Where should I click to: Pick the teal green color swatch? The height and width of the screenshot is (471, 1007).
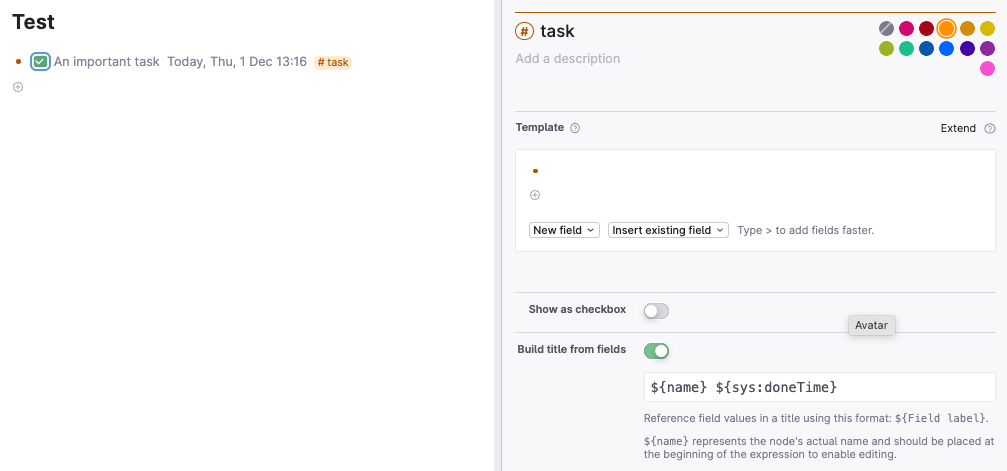point(906,49)
